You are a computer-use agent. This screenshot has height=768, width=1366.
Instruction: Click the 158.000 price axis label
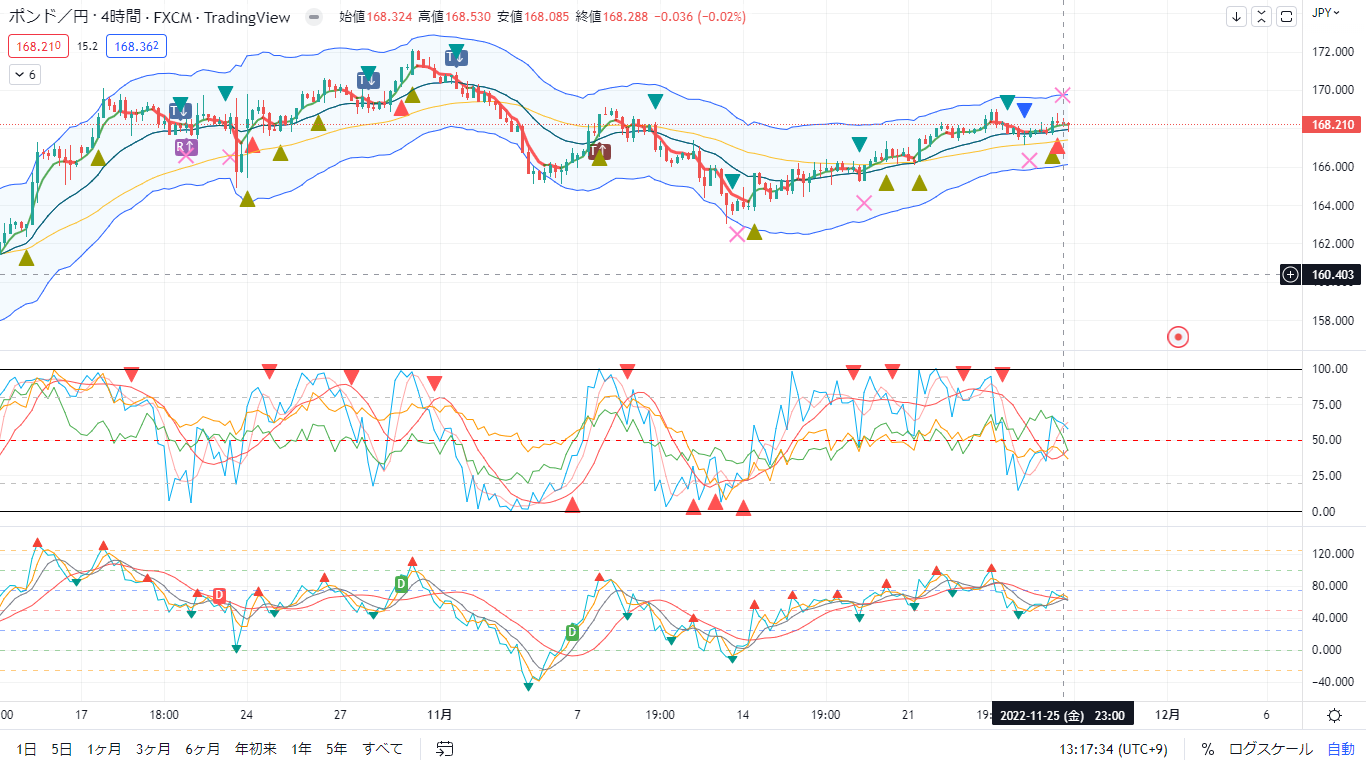click(1332, 321)
